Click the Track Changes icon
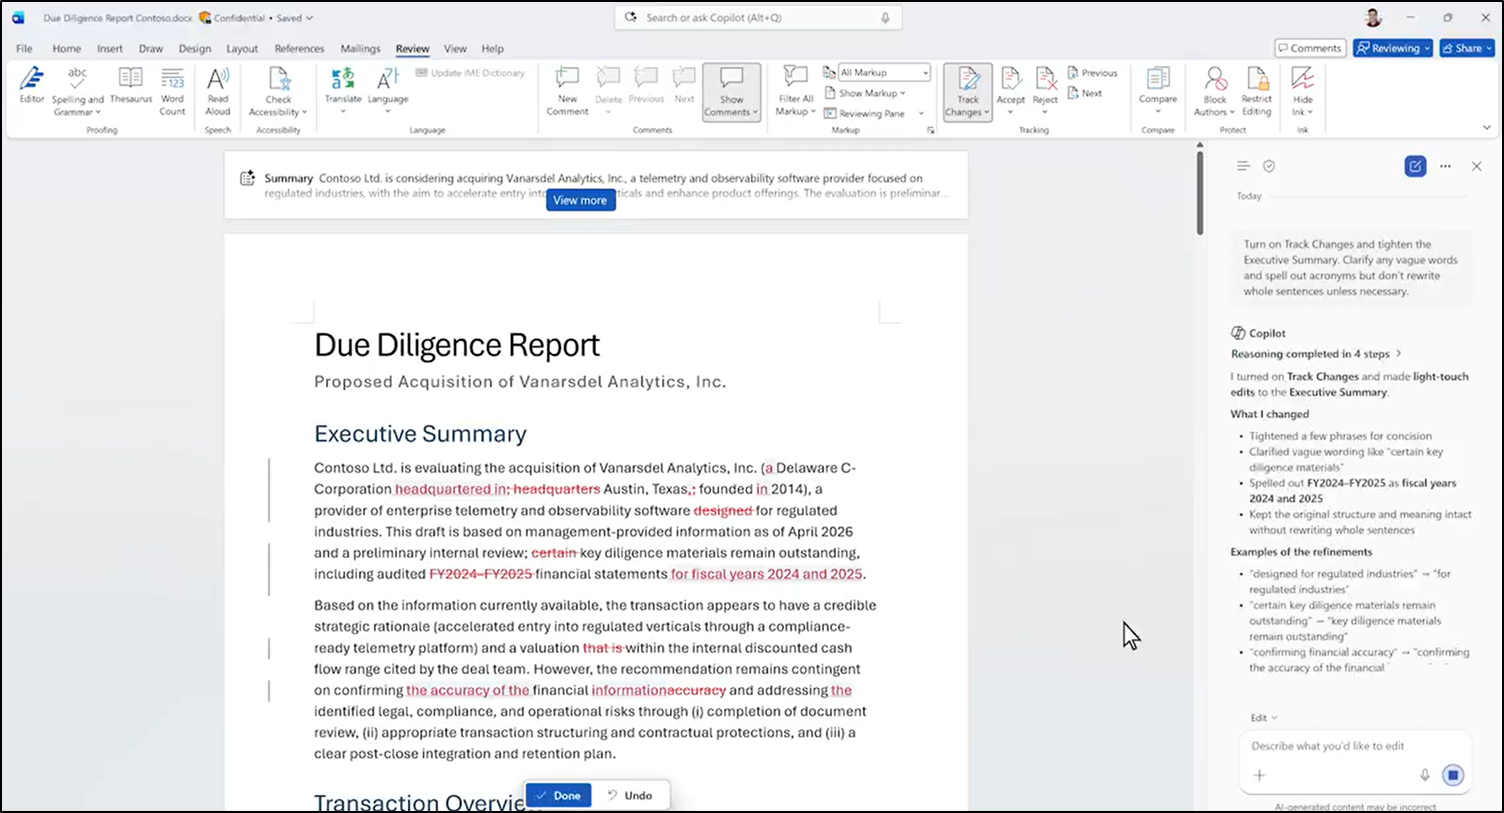 [968, 79]
